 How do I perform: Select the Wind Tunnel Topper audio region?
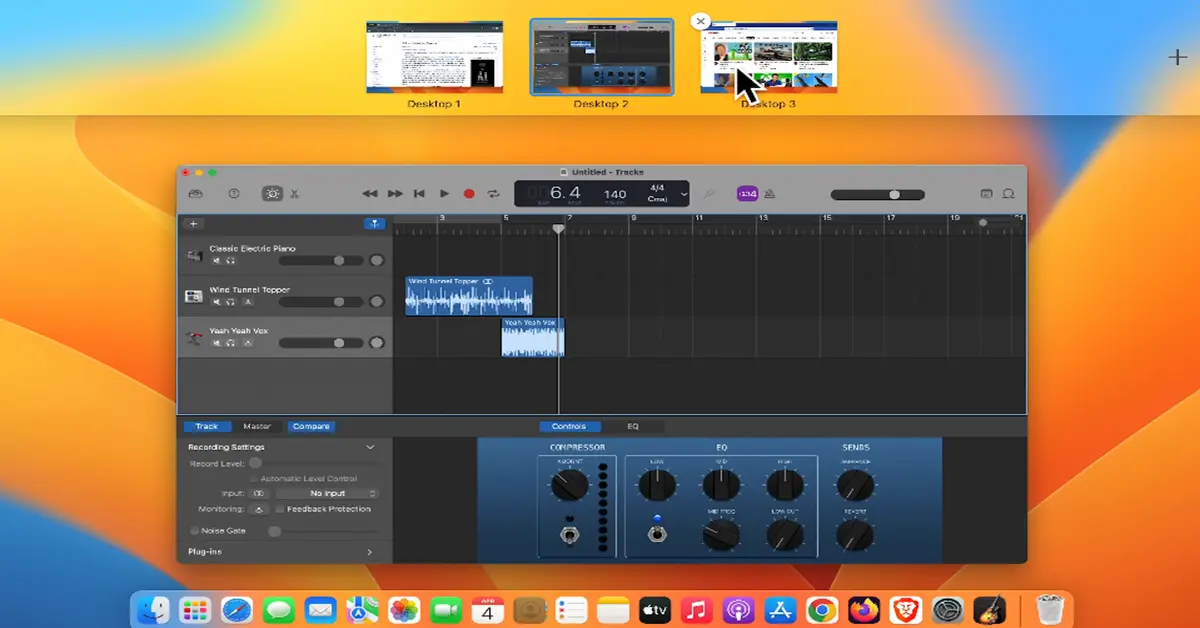pyautogui.click(x=469, y=296)
